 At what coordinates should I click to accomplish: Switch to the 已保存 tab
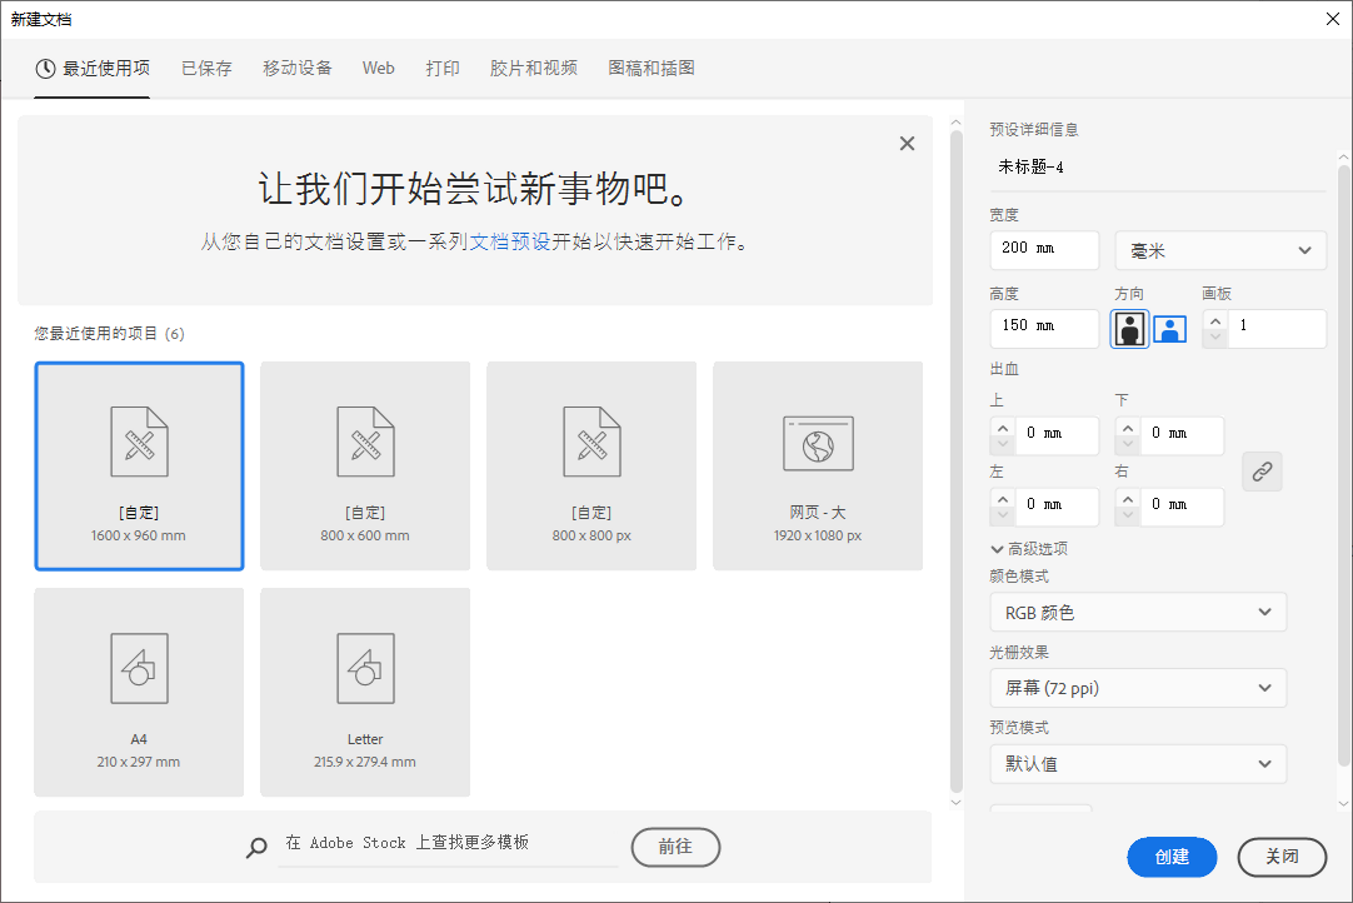point(206,68)
